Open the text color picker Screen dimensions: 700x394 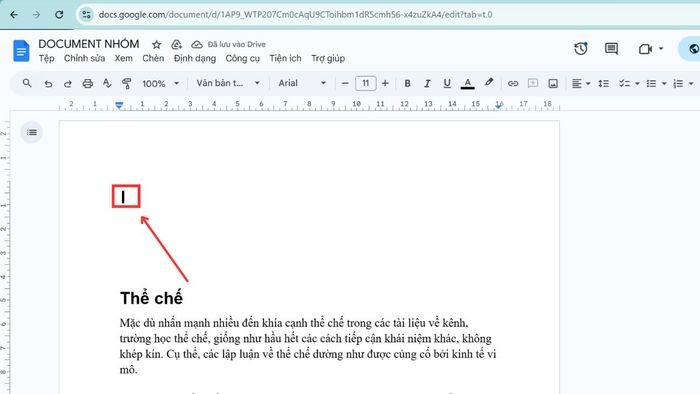pos(467,83)
